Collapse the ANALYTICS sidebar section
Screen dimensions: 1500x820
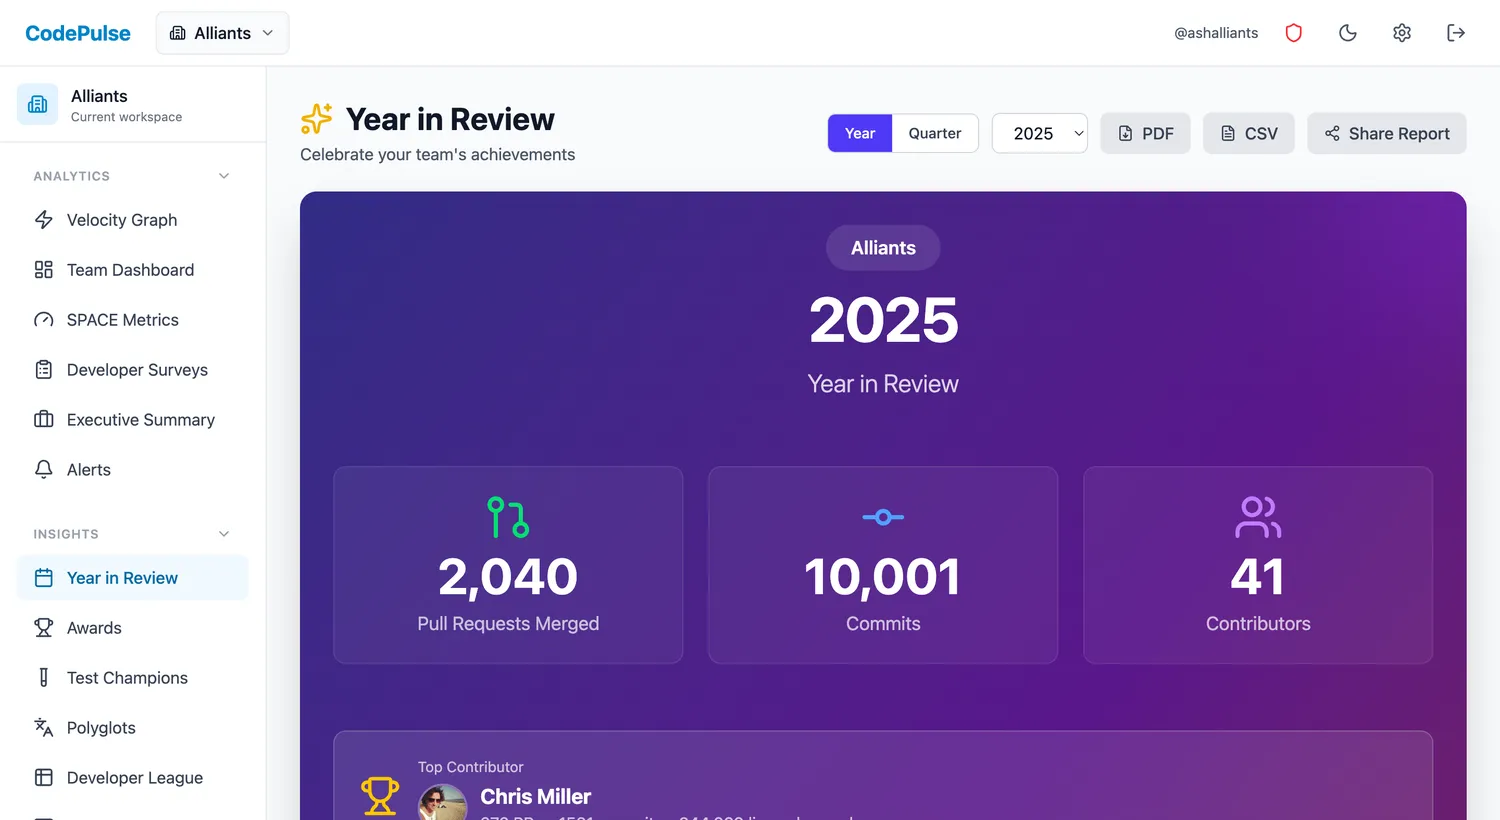[222, 176]
